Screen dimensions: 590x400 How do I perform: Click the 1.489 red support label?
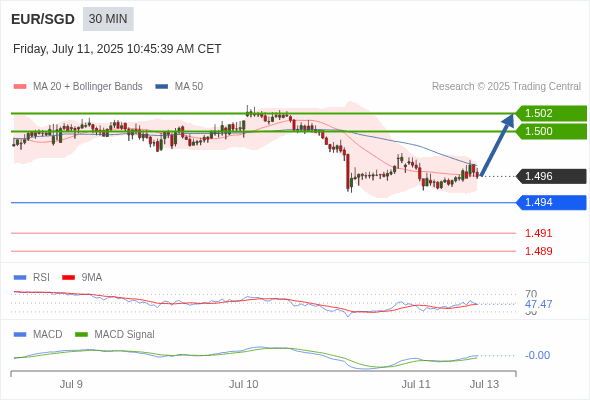coord(538,251)
